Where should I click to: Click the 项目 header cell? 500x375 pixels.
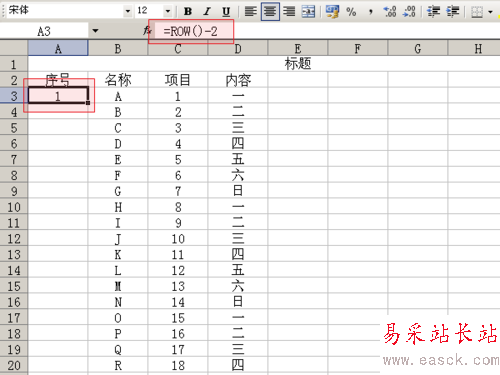pyautogui.click(x=178, y=80)
